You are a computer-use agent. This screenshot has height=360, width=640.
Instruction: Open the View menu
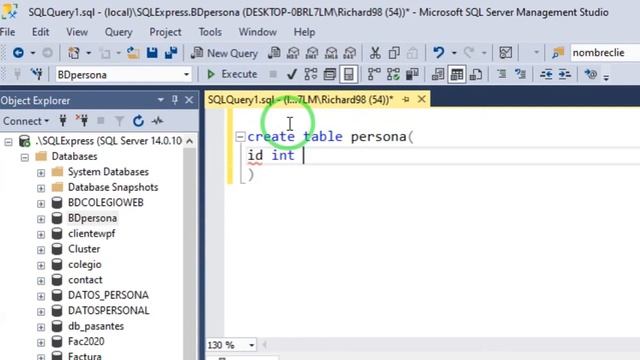(77, 32)
